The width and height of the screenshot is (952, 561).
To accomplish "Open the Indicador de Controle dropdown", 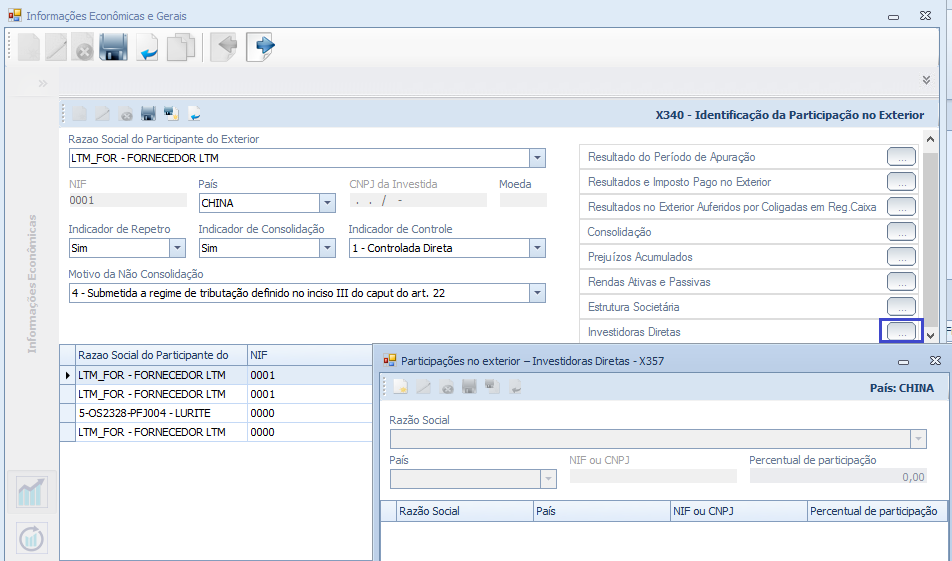I will (x=537, y=248).
